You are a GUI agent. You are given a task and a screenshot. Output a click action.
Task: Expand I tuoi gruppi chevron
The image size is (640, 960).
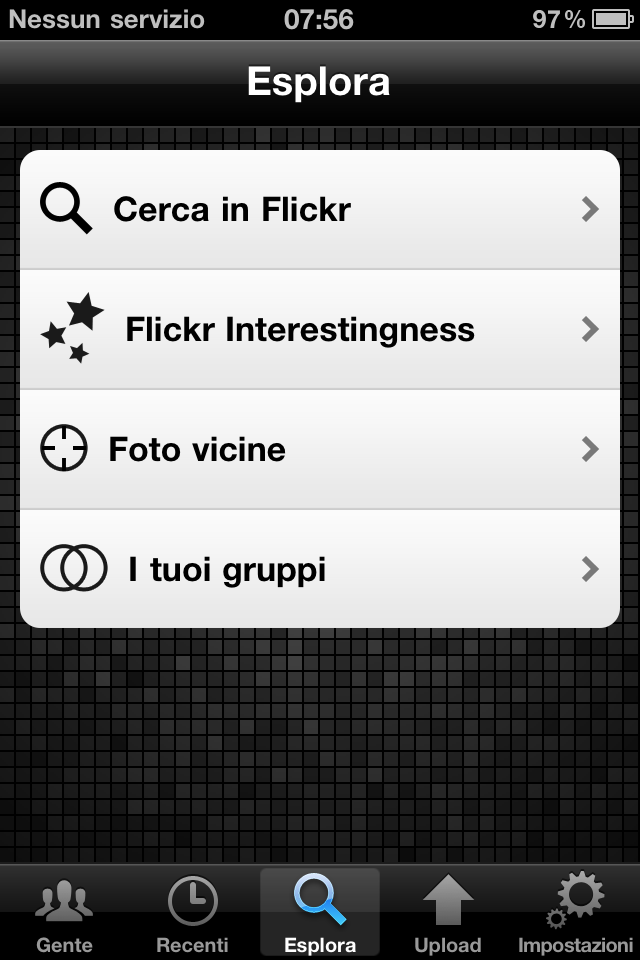click(590, 569)
